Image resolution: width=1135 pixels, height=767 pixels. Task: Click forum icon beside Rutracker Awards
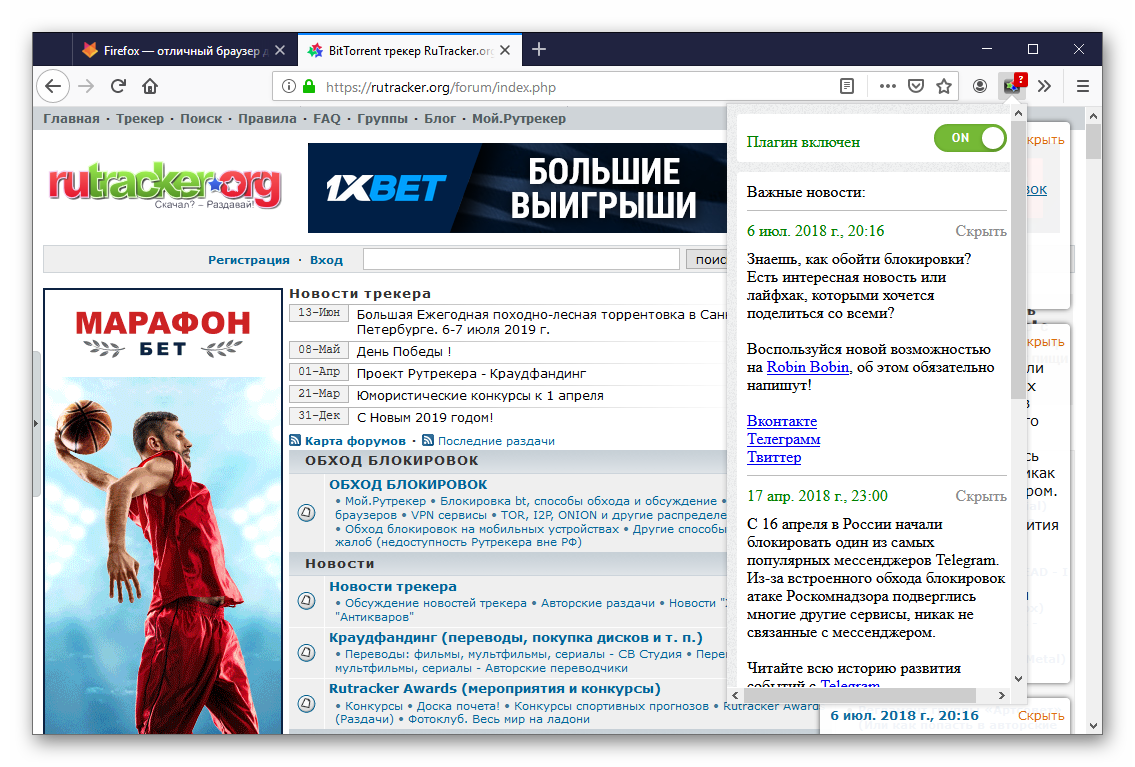(x=307, y=703)
